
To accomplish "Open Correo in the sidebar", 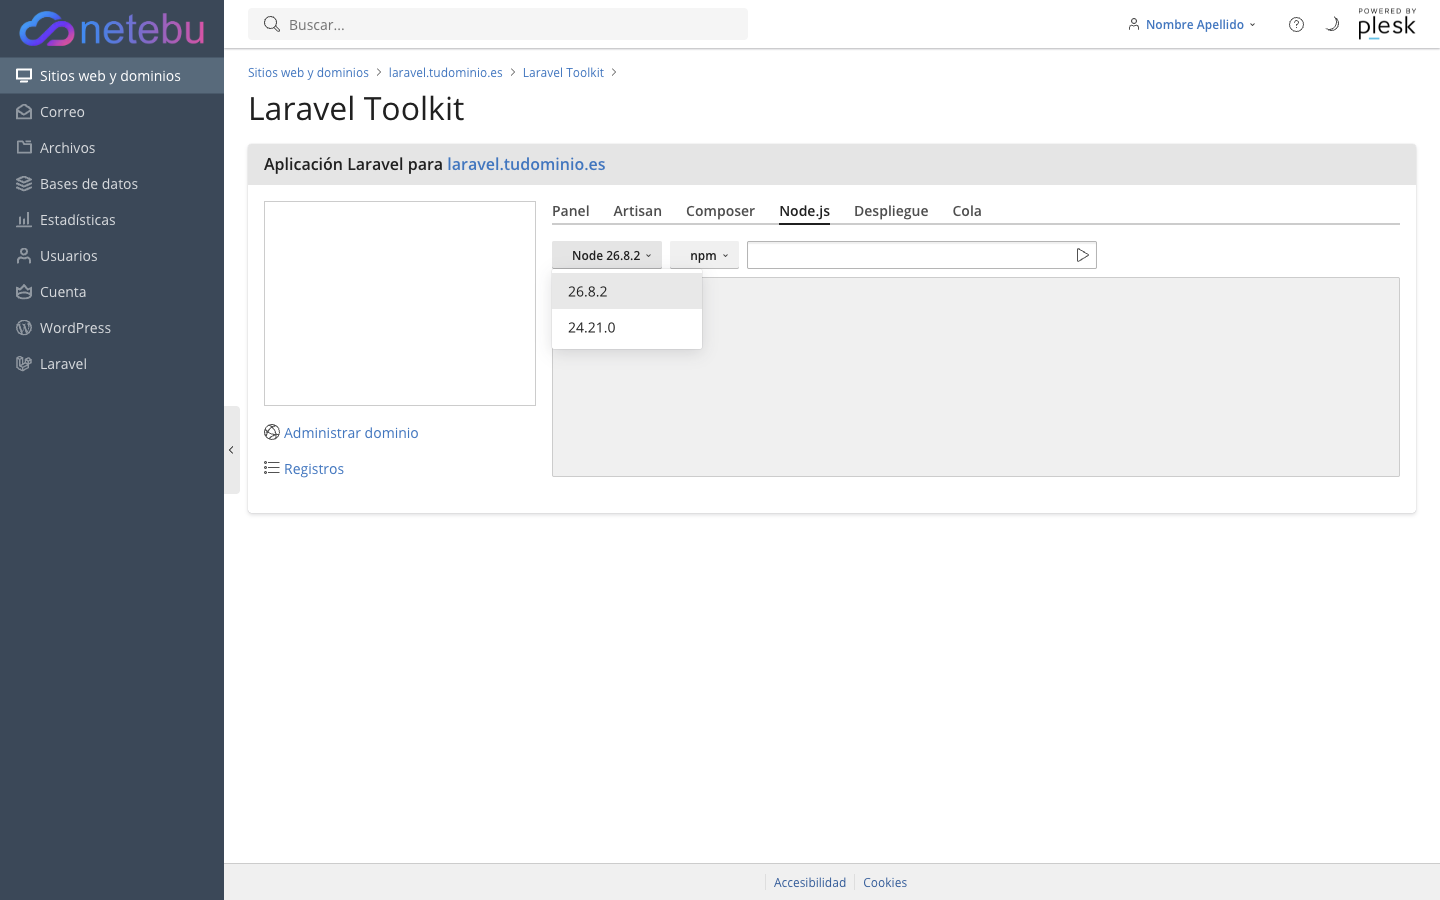I will (x=112, y=112).
